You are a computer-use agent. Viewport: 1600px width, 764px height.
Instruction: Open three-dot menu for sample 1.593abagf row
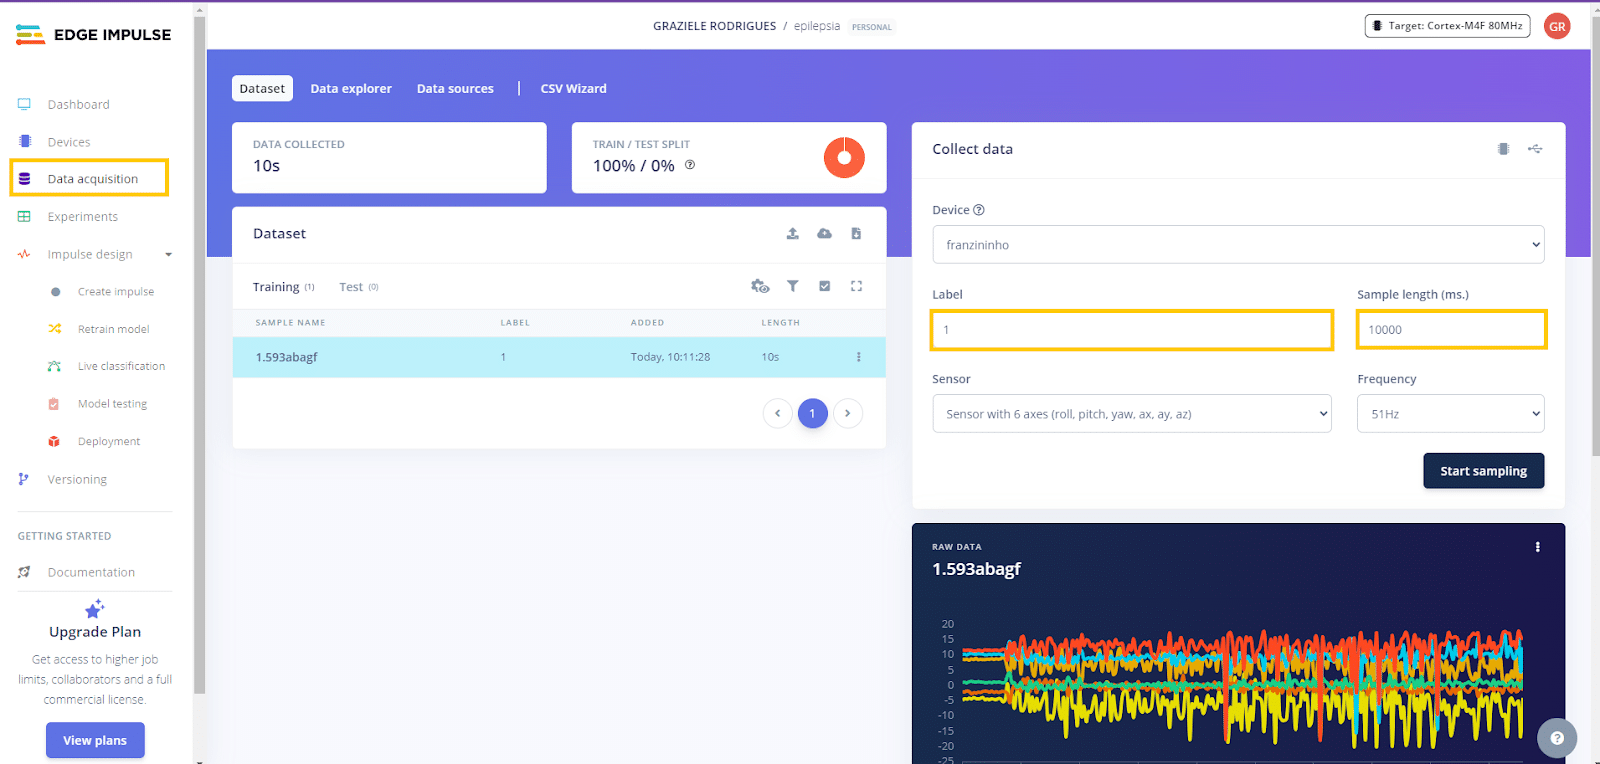click(x=858, y=357)
